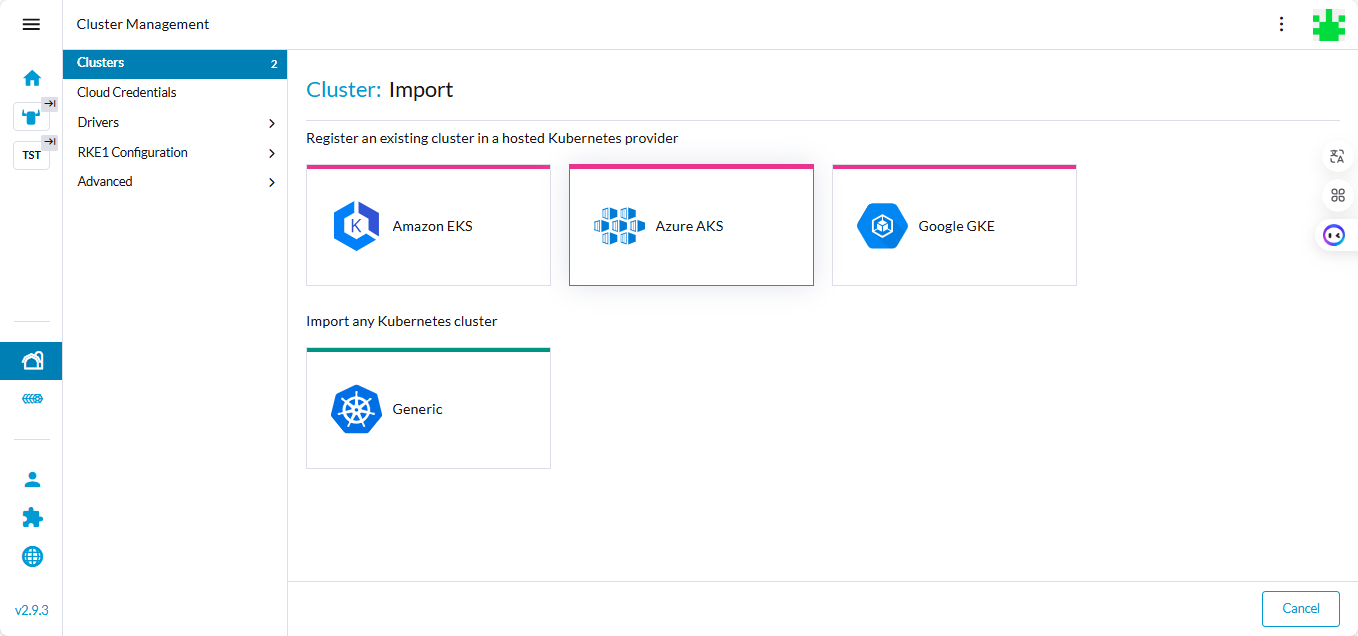The width and height of the screenshot is (1358, 636).
Task: Choose the Generic label
Action: click(x=417, y=409)
